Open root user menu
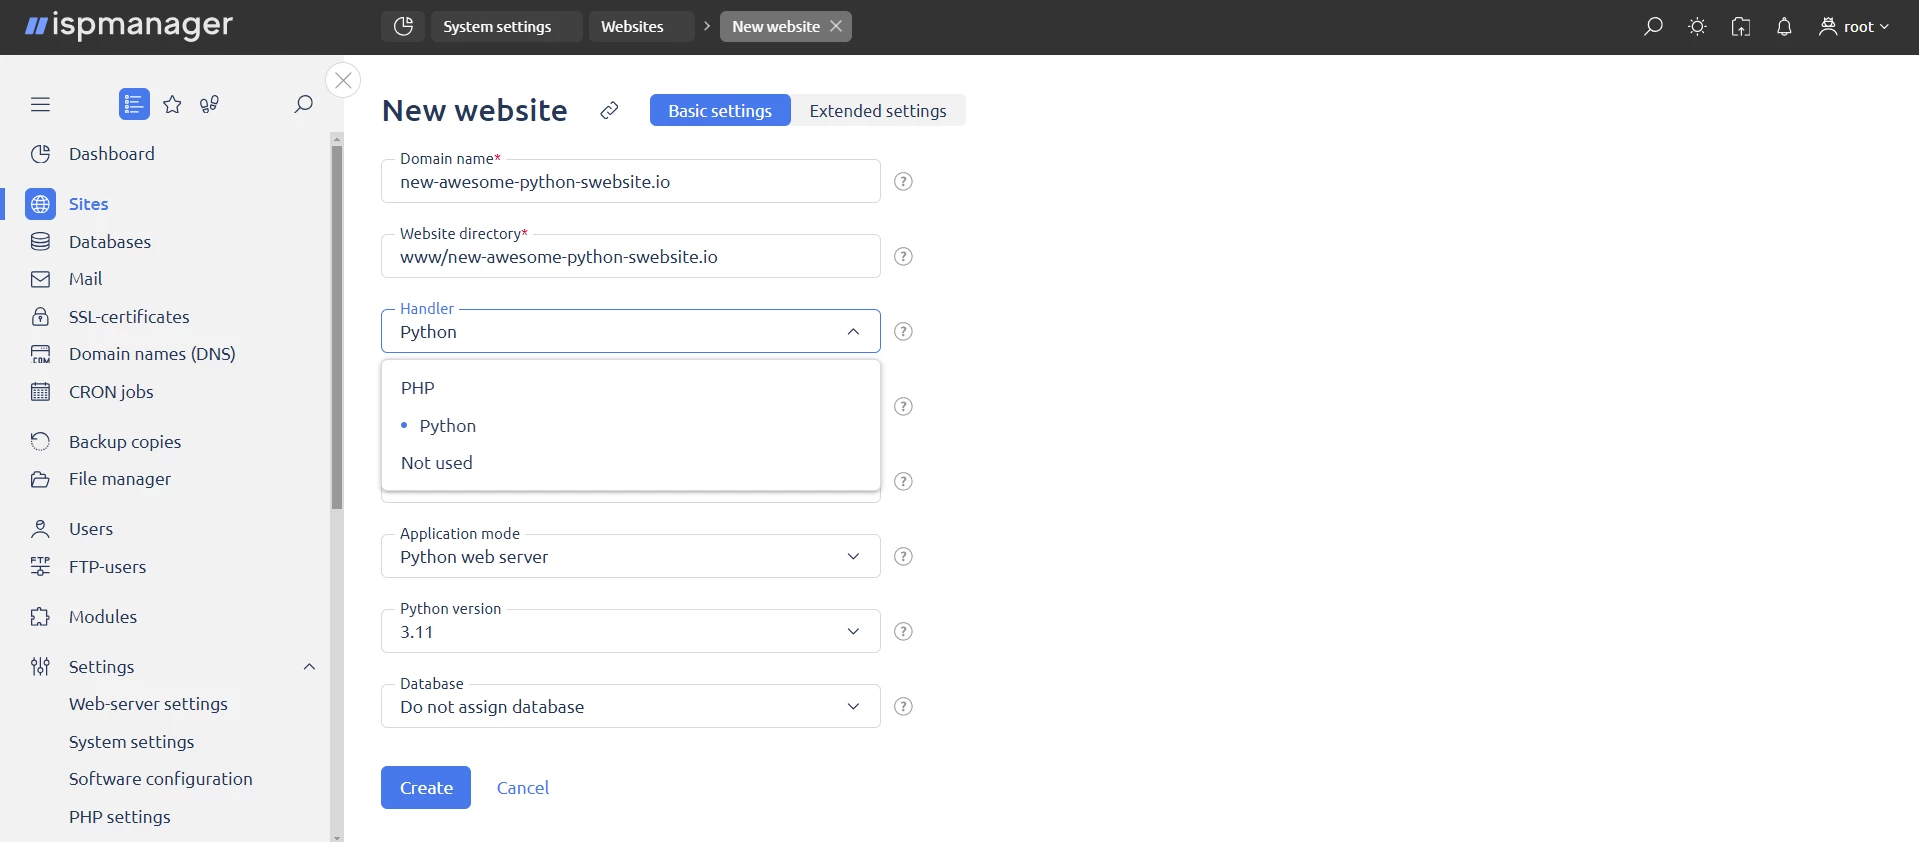Image resolution: width=1919 pixels, height=842 pixels. point(1853,27)
